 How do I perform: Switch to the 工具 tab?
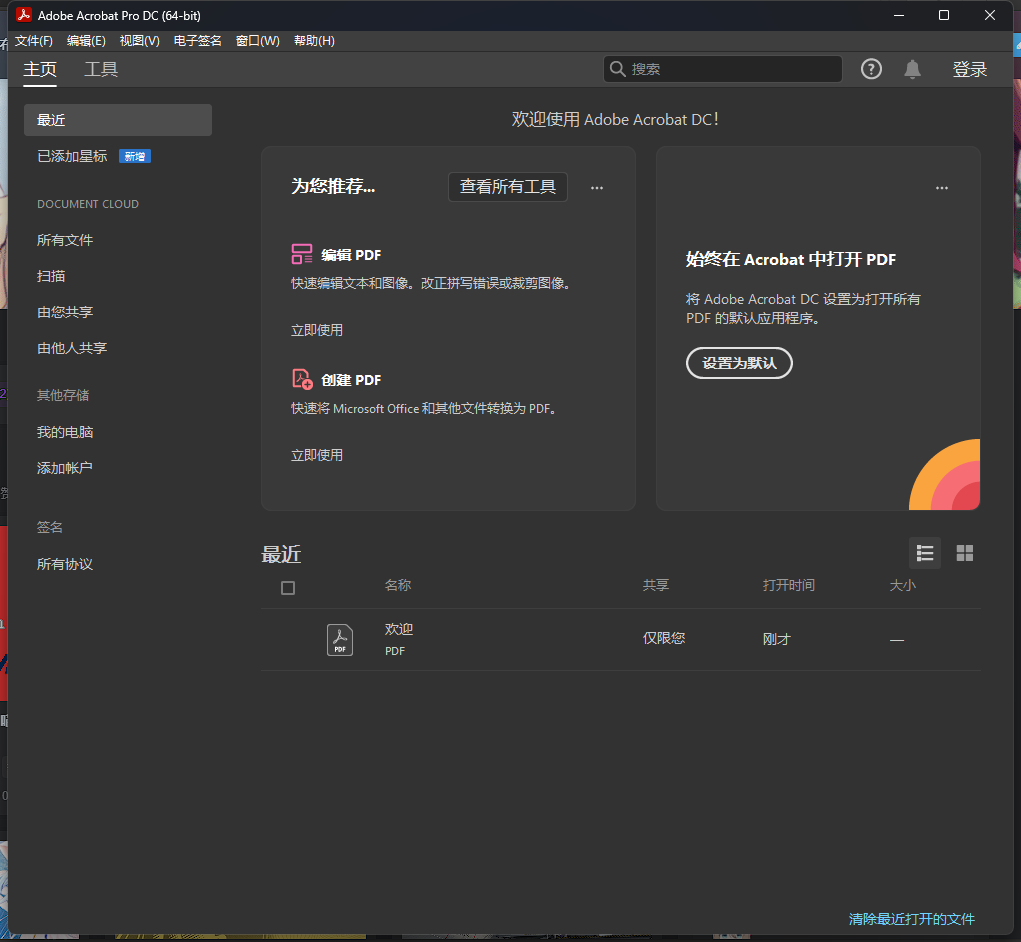pyautogui.click(x=100, y=69)
